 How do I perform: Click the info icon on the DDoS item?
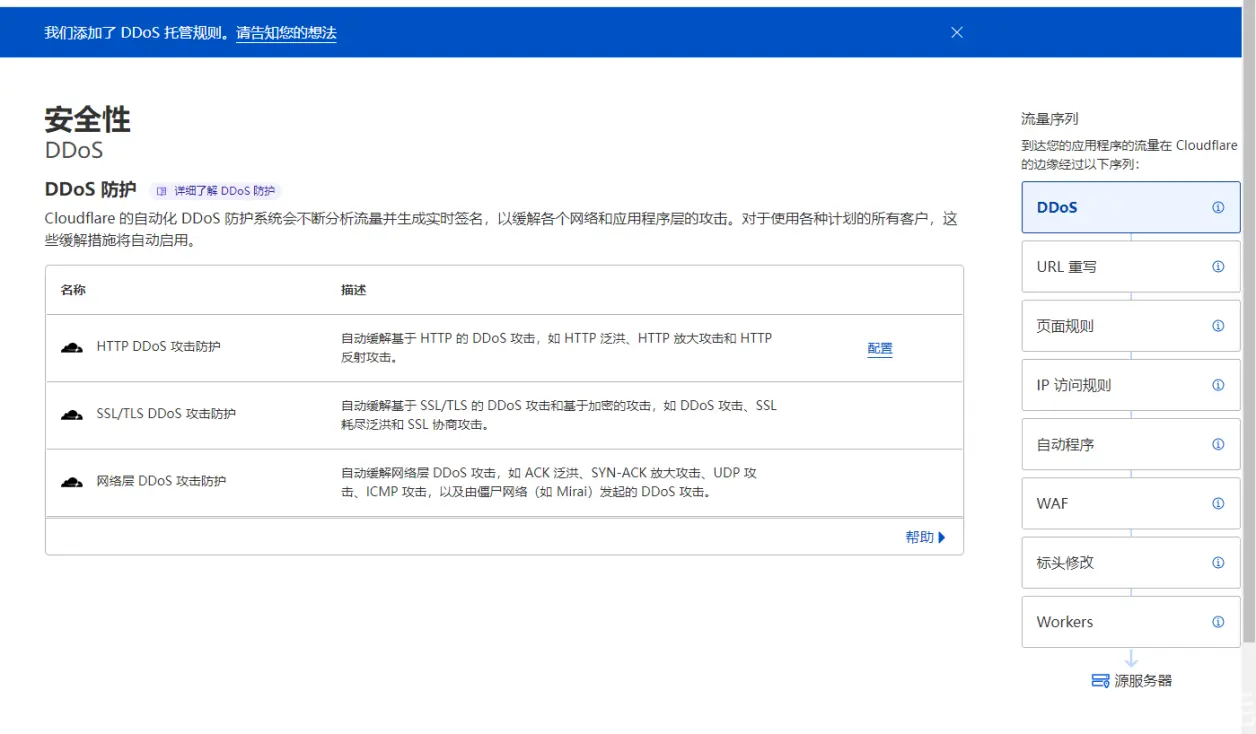point(1218,208)
